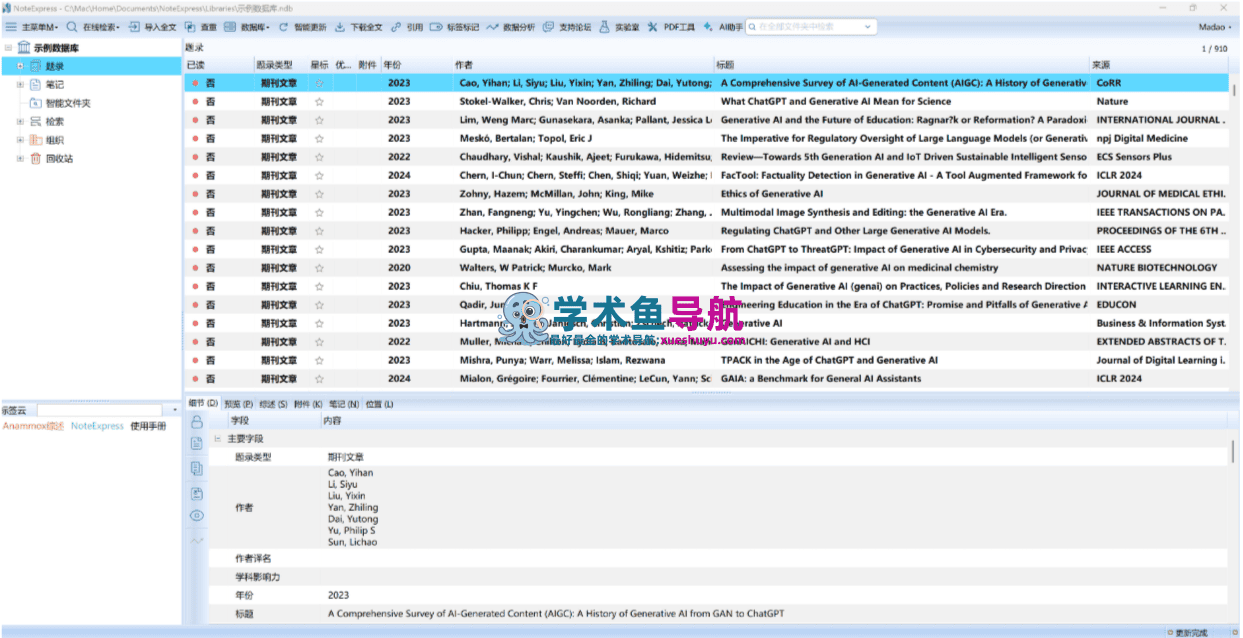This screenshot has height=638, width=1243.
Task: Click the eye icon in detail sidebar
Action: tap(196, 516)
